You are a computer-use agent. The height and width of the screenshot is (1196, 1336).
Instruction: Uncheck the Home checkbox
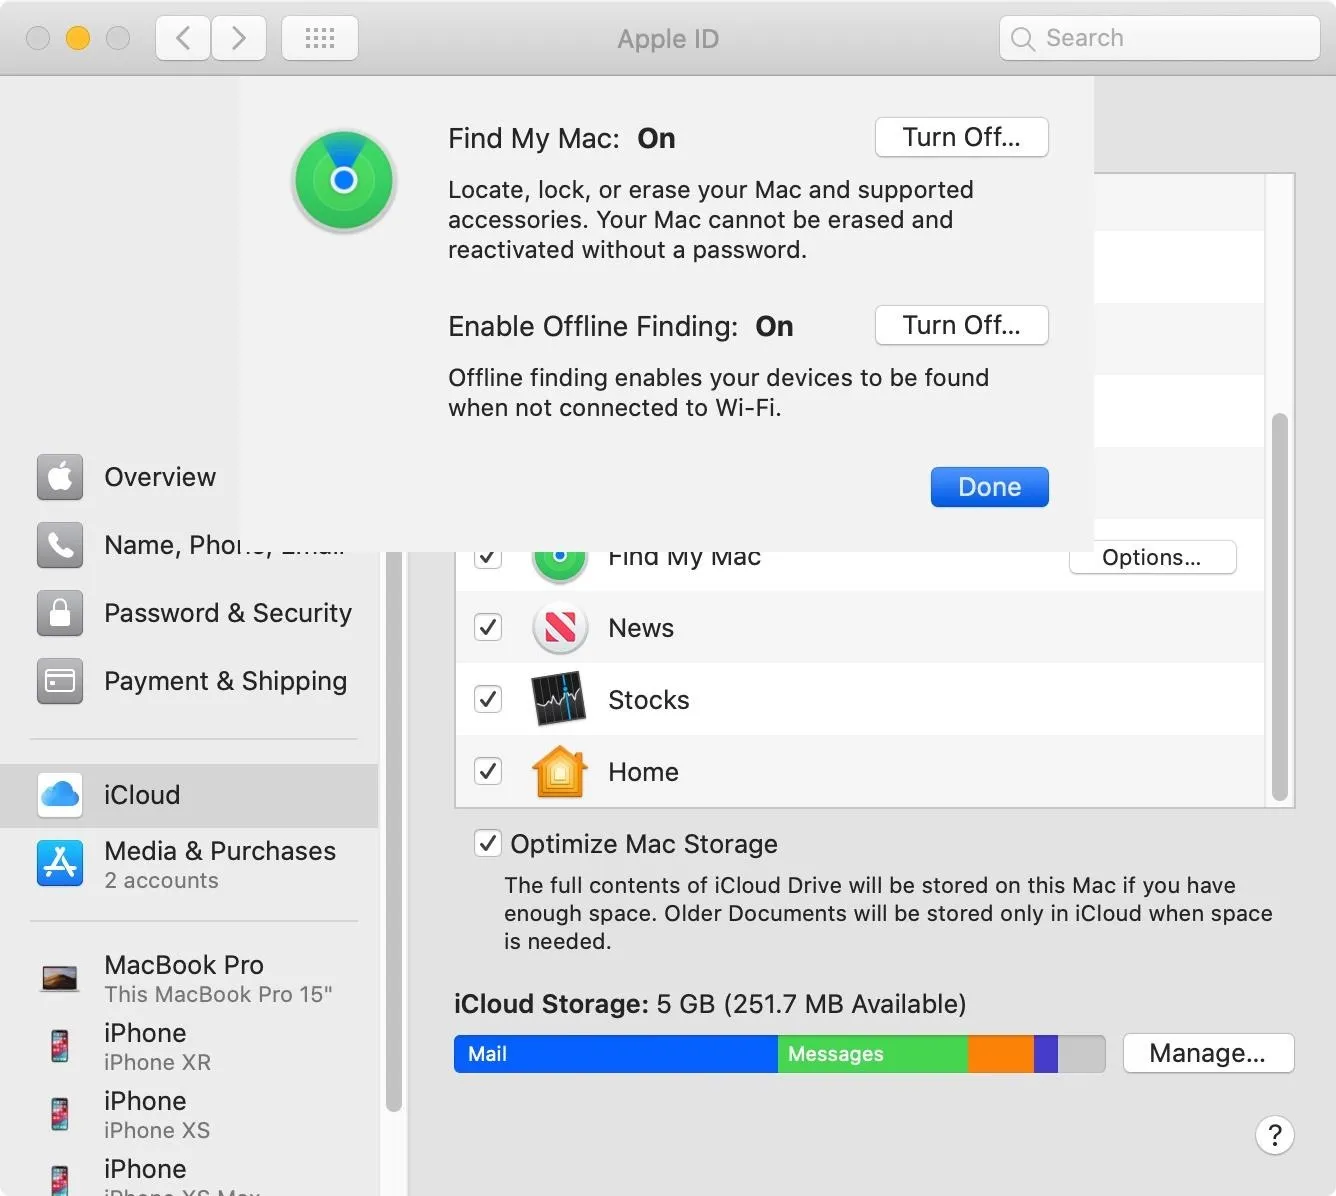488,772
